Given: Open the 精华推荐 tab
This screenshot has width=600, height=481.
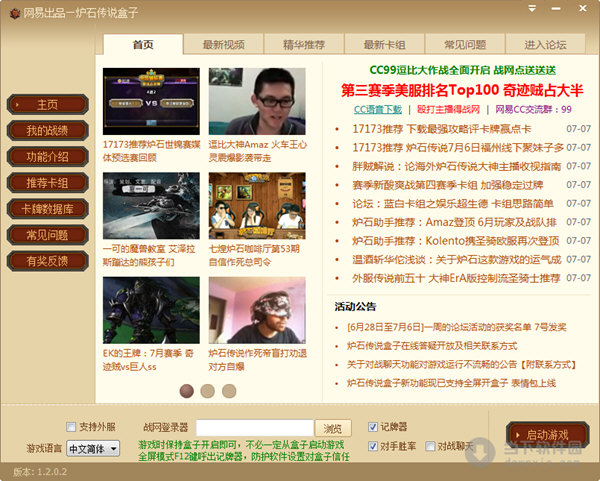Looking at the screenshot, I should [304, 44].
